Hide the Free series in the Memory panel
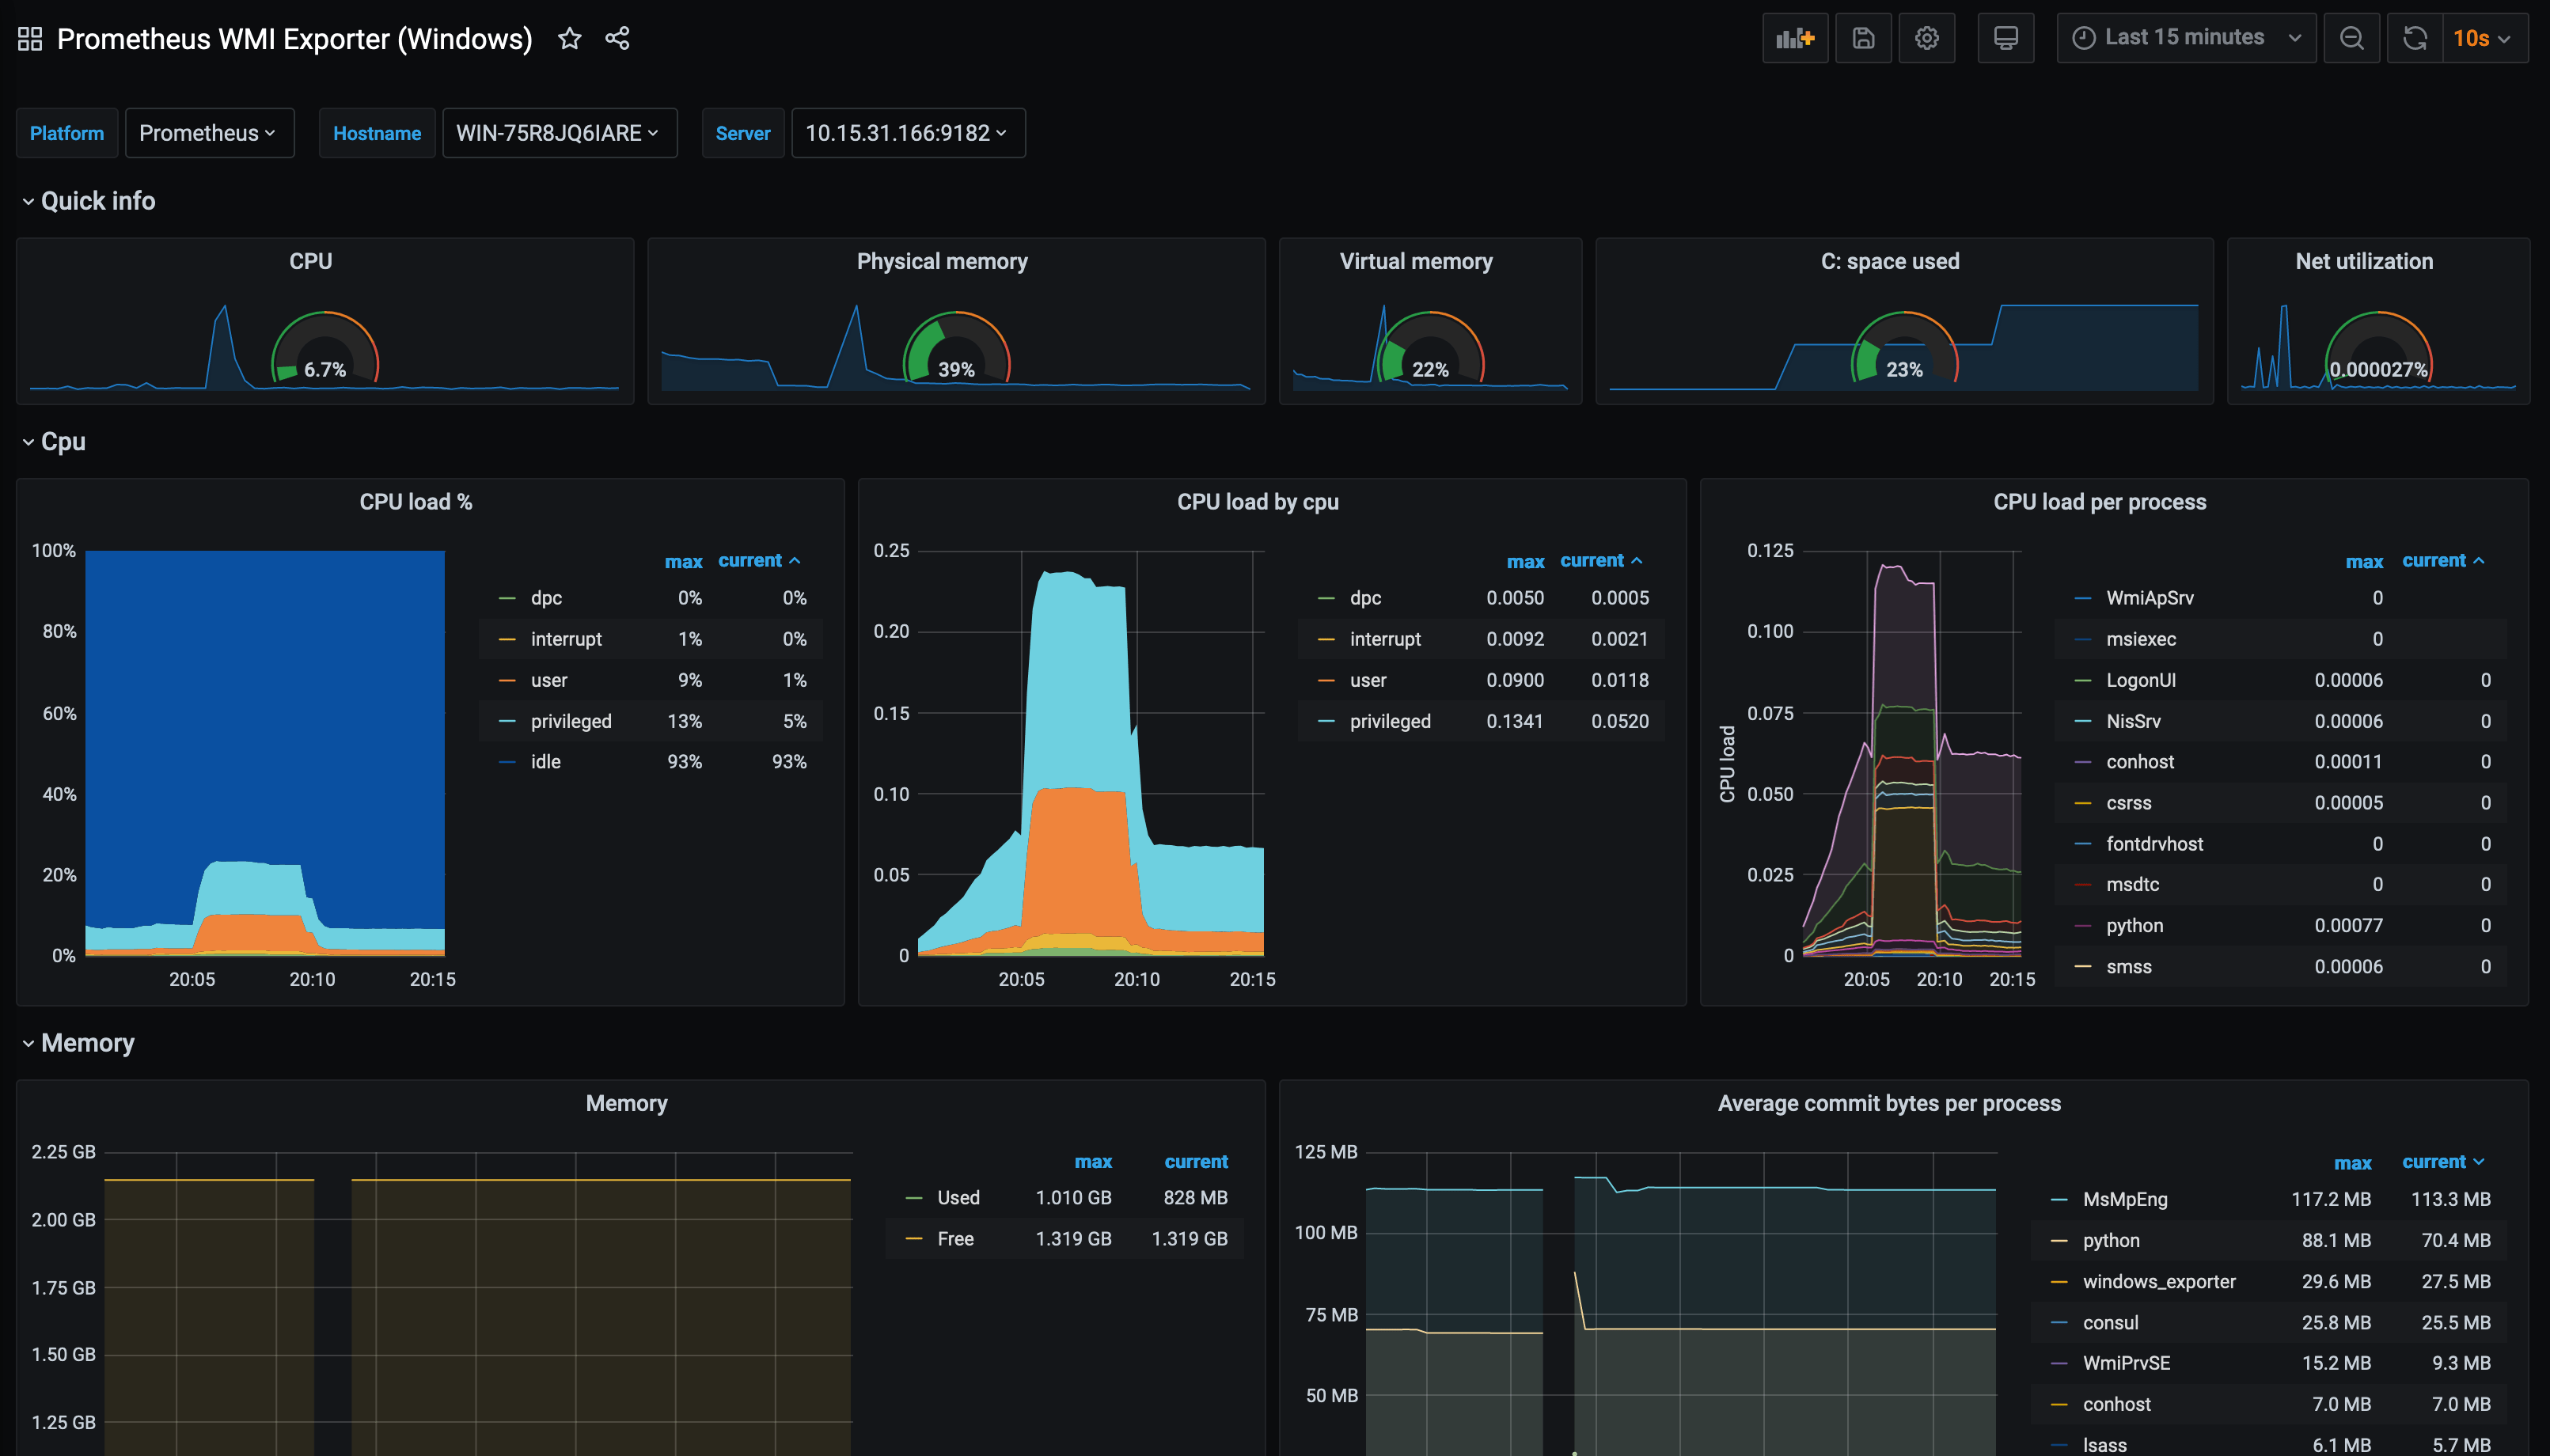Screen dimensions: 2550x1456 [x=956, y=1238]
